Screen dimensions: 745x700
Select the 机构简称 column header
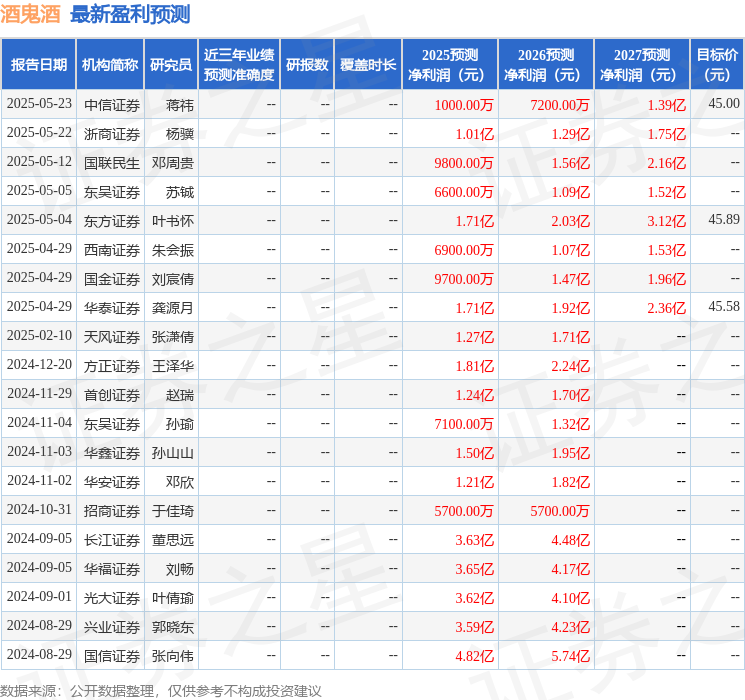click(110, 65)
